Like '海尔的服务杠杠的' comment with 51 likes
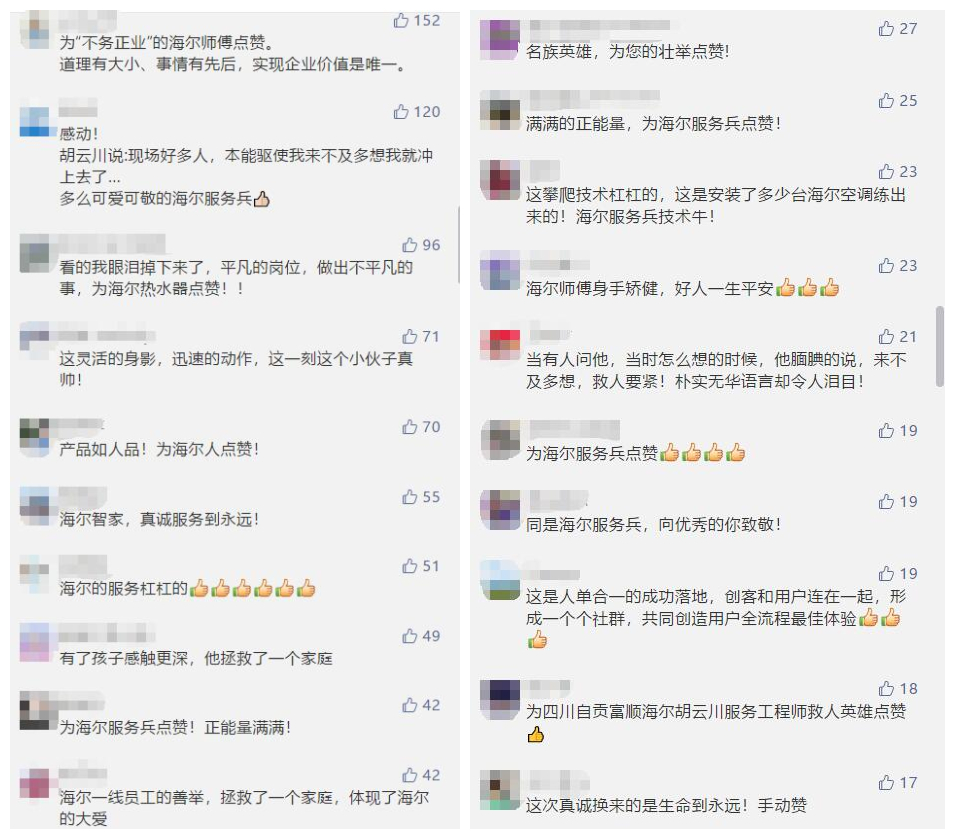This screenshot has width=955, height=839. (x=409, y=566)
